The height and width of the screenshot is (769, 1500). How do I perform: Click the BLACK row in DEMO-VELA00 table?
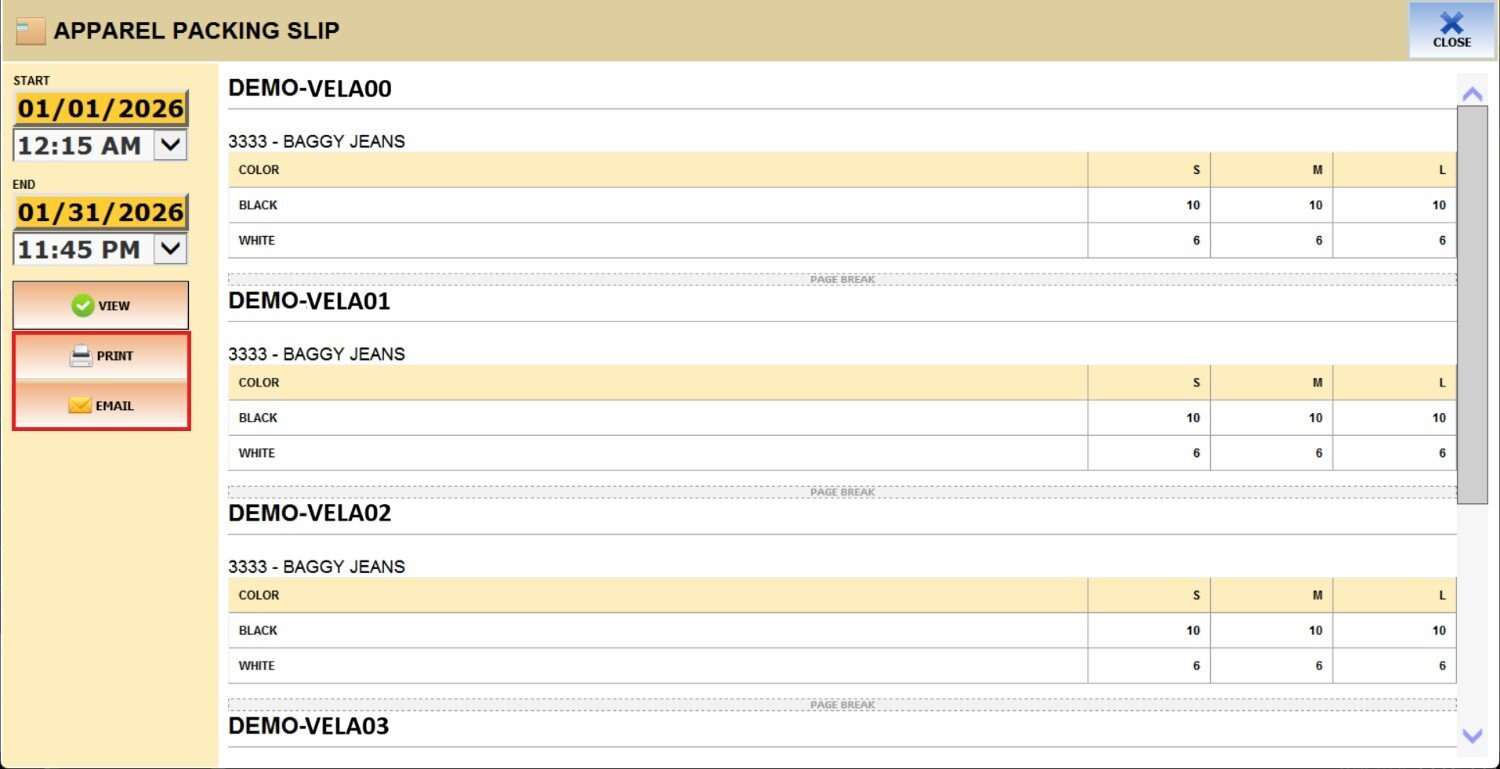click(x=258, y=205)
